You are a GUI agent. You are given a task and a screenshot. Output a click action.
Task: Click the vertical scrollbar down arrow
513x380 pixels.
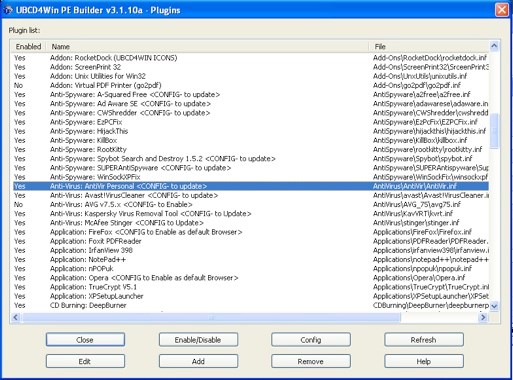point(494,306)
